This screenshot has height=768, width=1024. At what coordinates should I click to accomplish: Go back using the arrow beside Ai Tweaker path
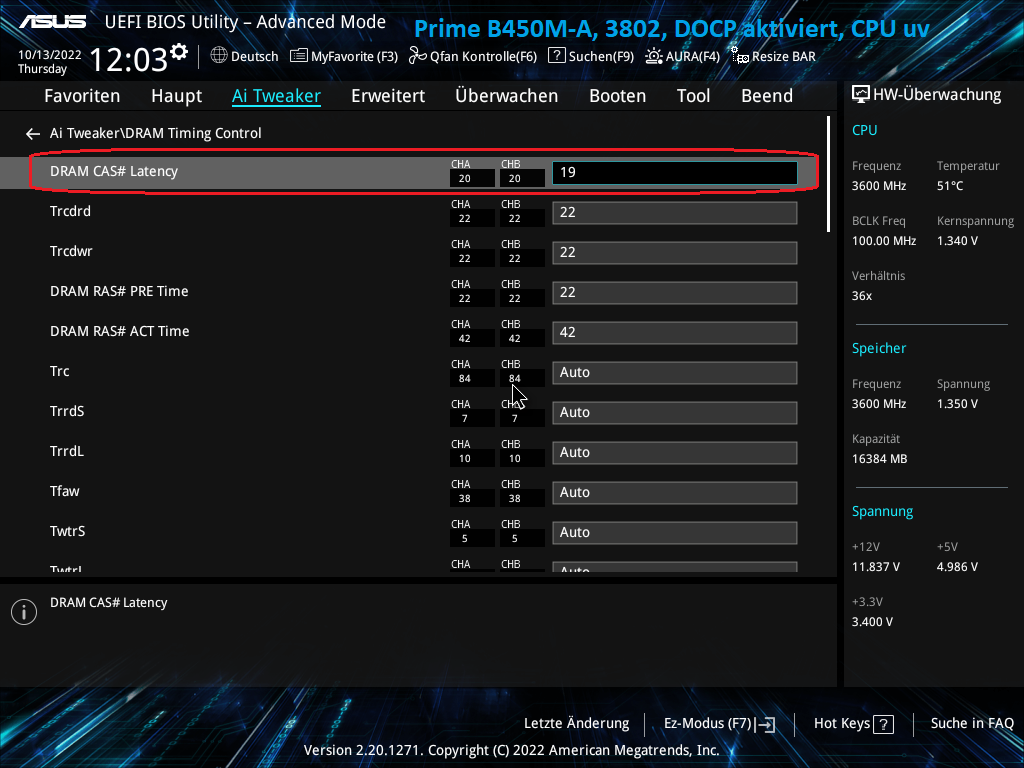click(33, 134)
